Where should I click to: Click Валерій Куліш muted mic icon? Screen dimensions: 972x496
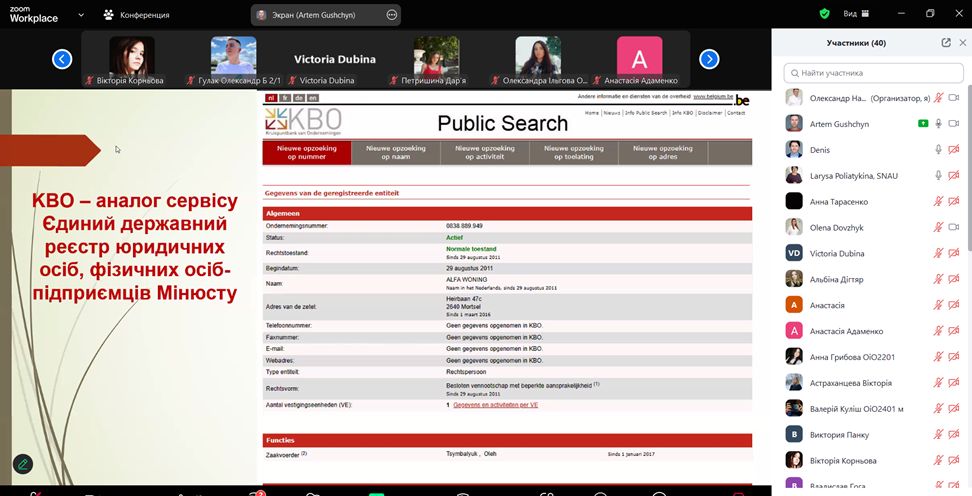pyautogui.click(x=939, y=409)
